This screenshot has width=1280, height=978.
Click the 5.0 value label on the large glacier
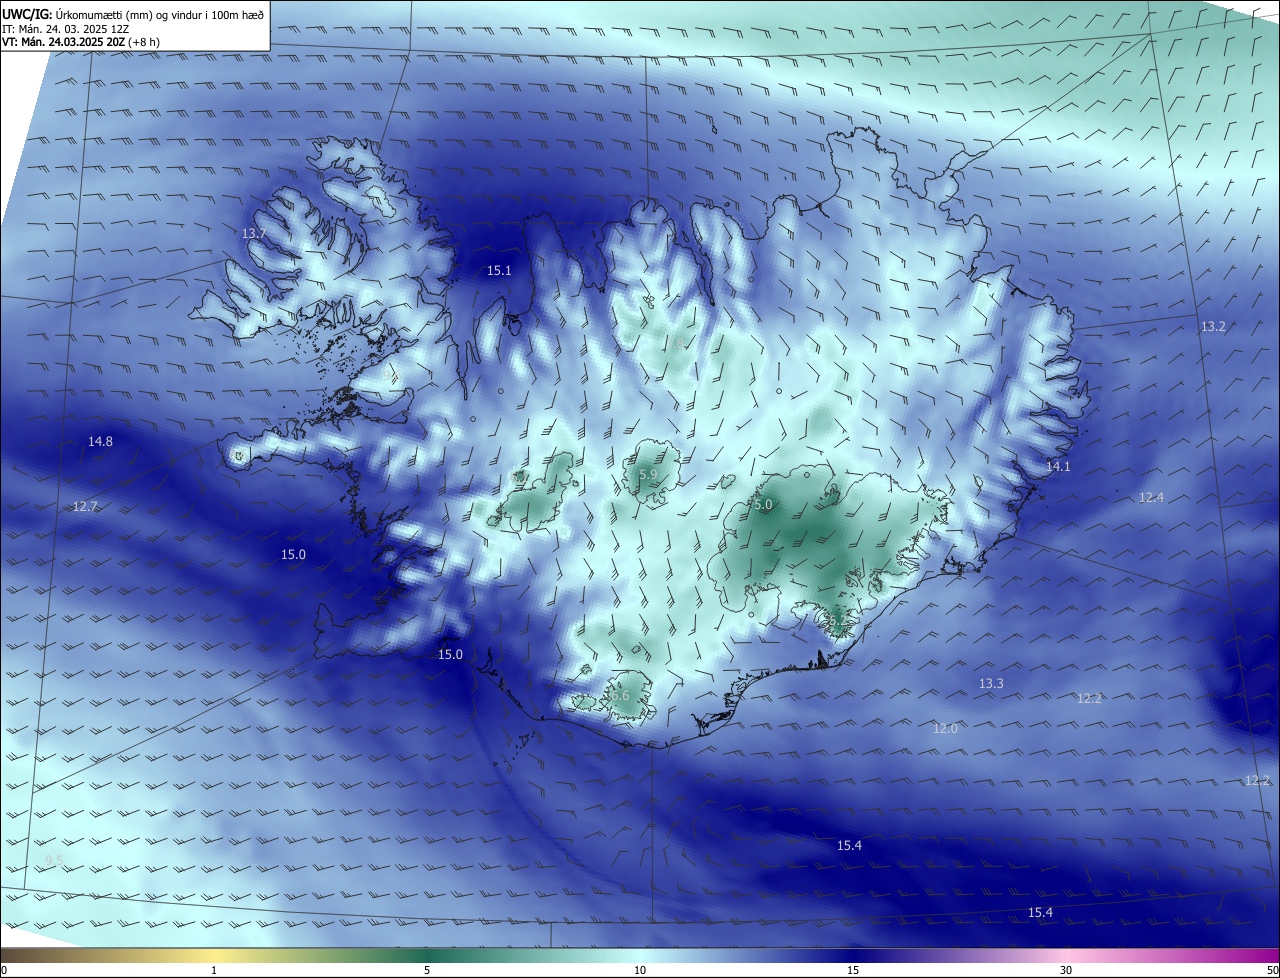[x=763, y=506]
